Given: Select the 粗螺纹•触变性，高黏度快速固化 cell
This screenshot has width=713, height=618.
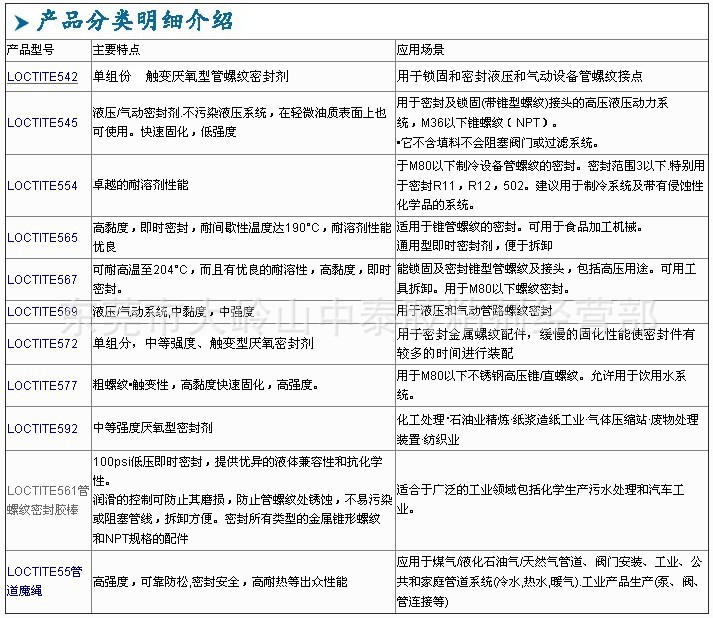Looking at the screenshot, I should [x=243, y=386].
